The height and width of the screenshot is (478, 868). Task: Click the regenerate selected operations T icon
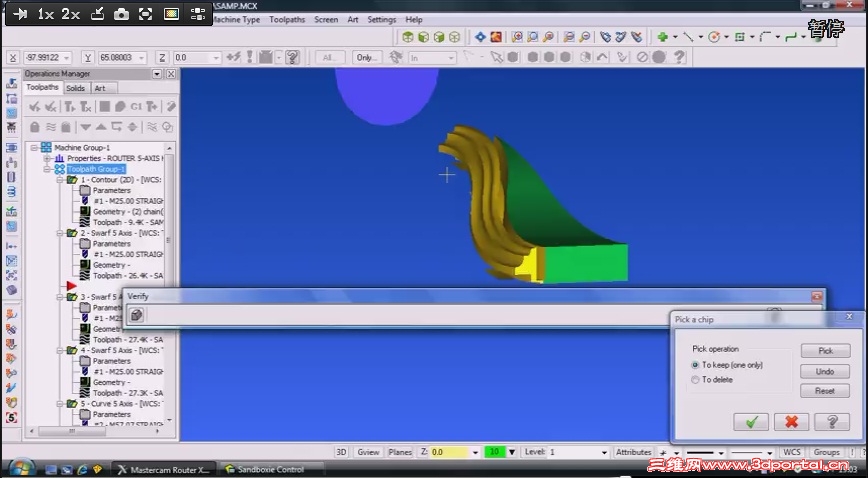(70, 106)
